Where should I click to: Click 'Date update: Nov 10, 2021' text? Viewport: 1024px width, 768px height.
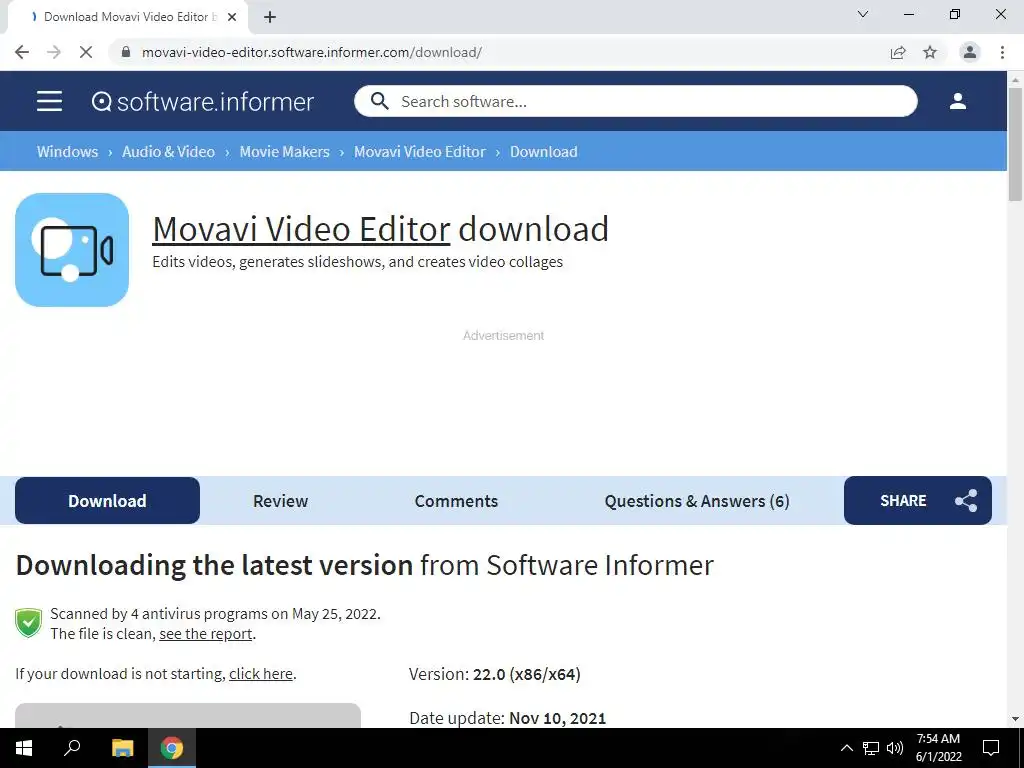tap(507, 718)
